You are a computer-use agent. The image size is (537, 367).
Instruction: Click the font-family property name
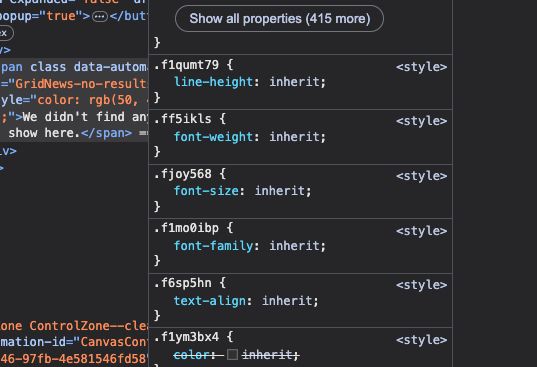(x=213, y=246)
